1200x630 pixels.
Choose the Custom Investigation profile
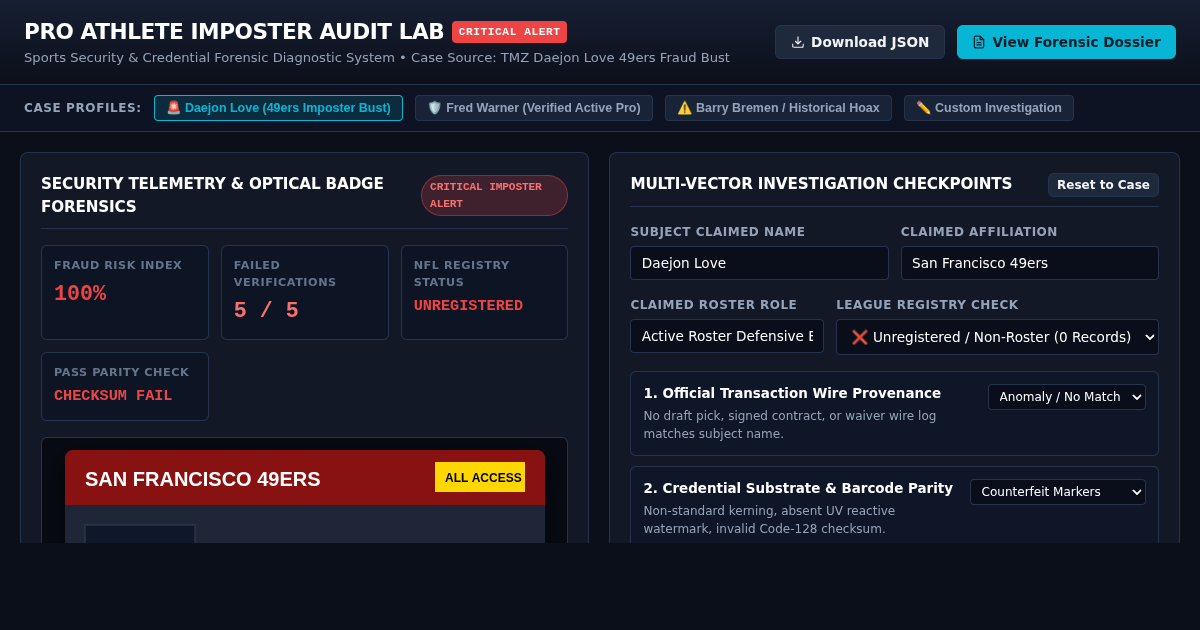coord(989,108)
